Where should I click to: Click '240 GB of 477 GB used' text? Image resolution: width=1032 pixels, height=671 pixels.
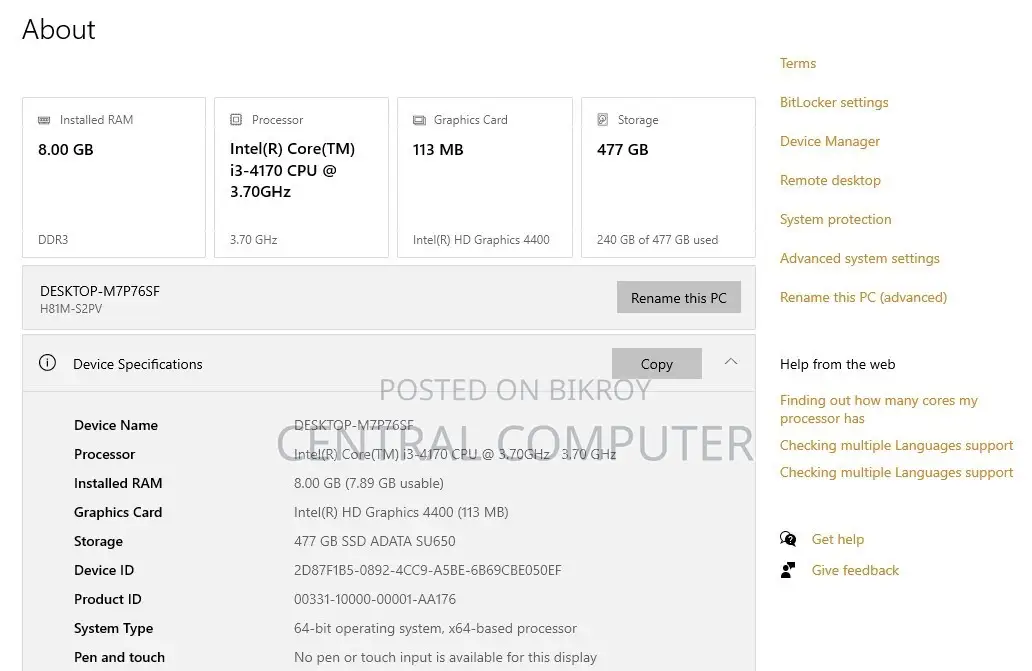tap(658, 240)
